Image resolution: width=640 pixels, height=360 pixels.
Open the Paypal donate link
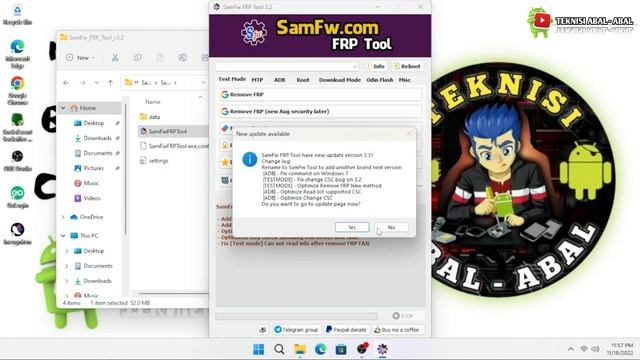346,329
